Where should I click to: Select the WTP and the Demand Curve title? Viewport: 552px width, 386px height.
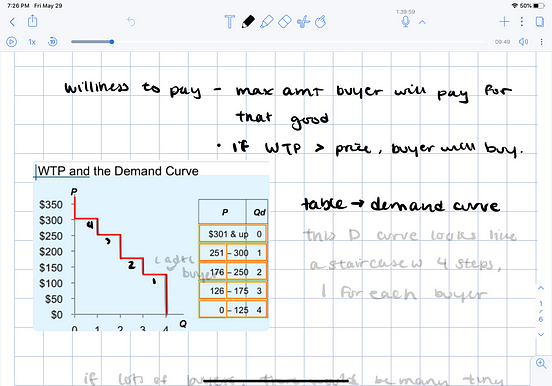[x=118, y=171]
